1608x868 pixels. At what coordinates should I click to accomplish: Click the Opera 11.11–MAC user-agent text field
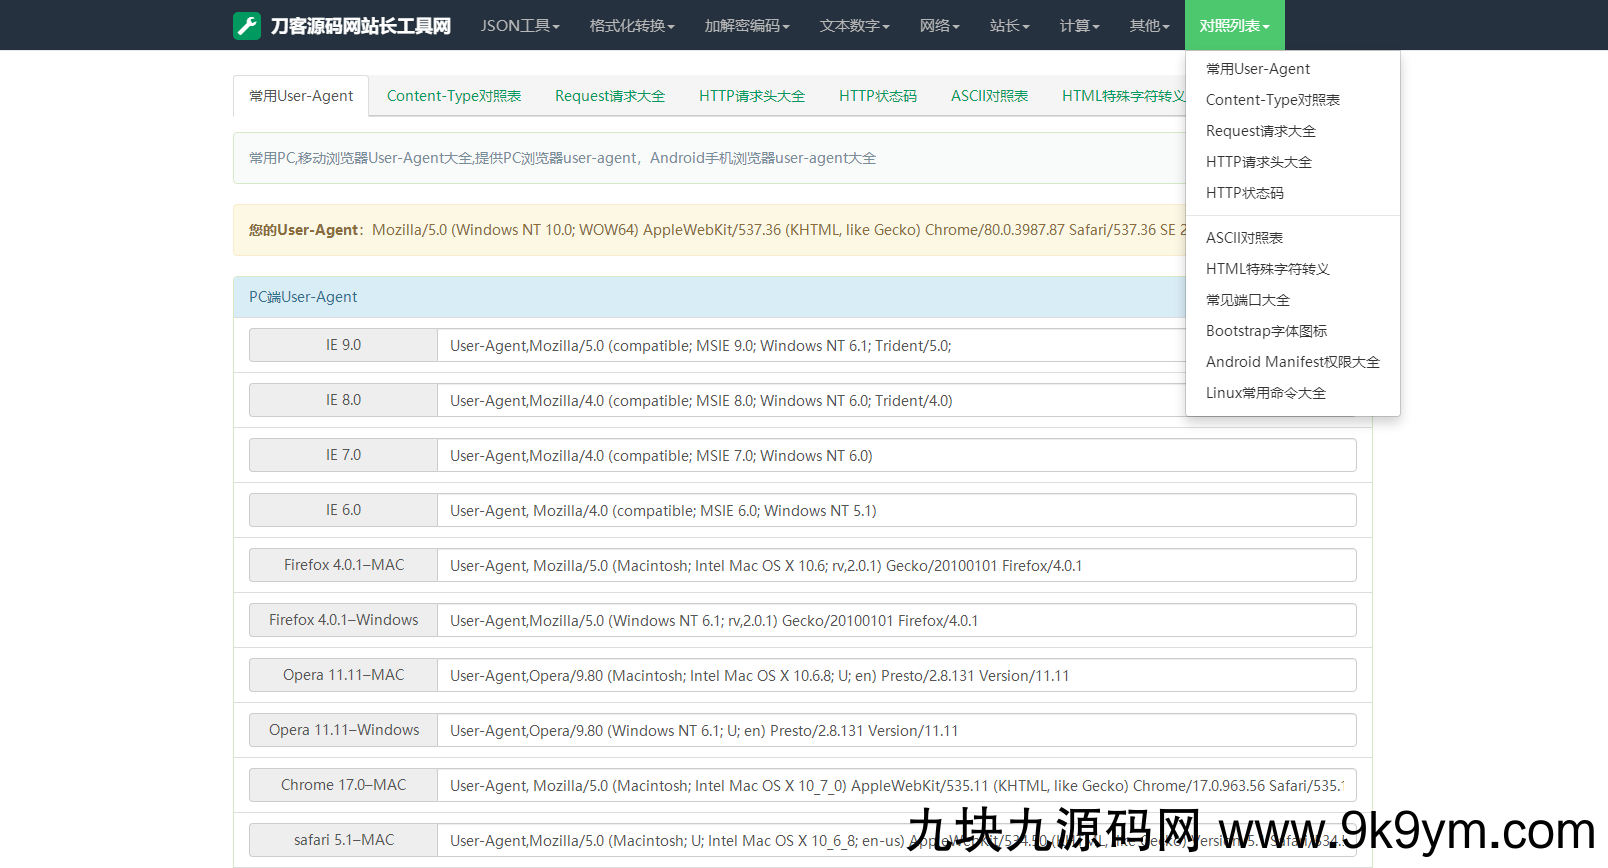(x=895, y=675)
